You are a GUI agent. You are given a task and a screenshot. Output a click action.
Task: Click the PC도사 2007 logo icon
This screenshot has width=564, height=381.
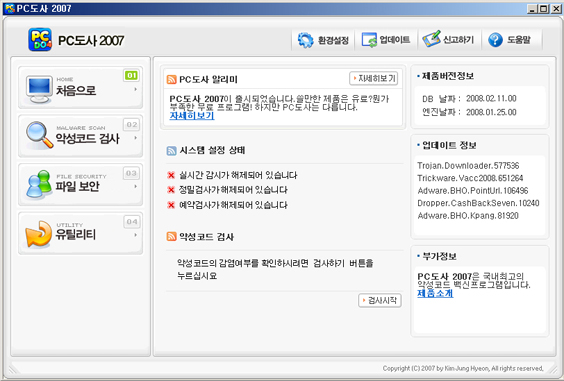pos(40,40)
